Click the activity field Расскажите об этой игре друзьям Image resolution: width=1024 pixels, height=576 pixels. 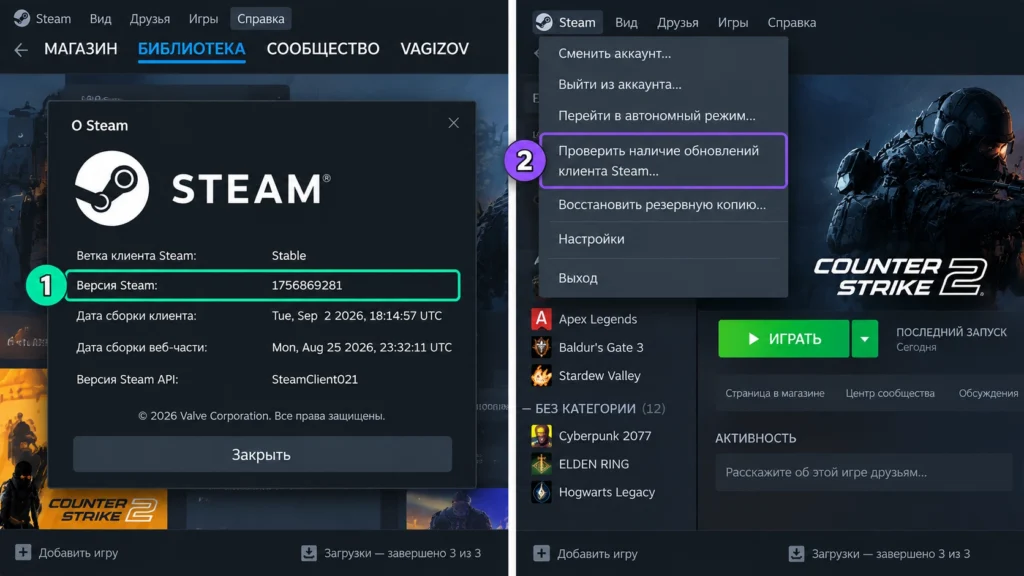click(x=863, y=472)
